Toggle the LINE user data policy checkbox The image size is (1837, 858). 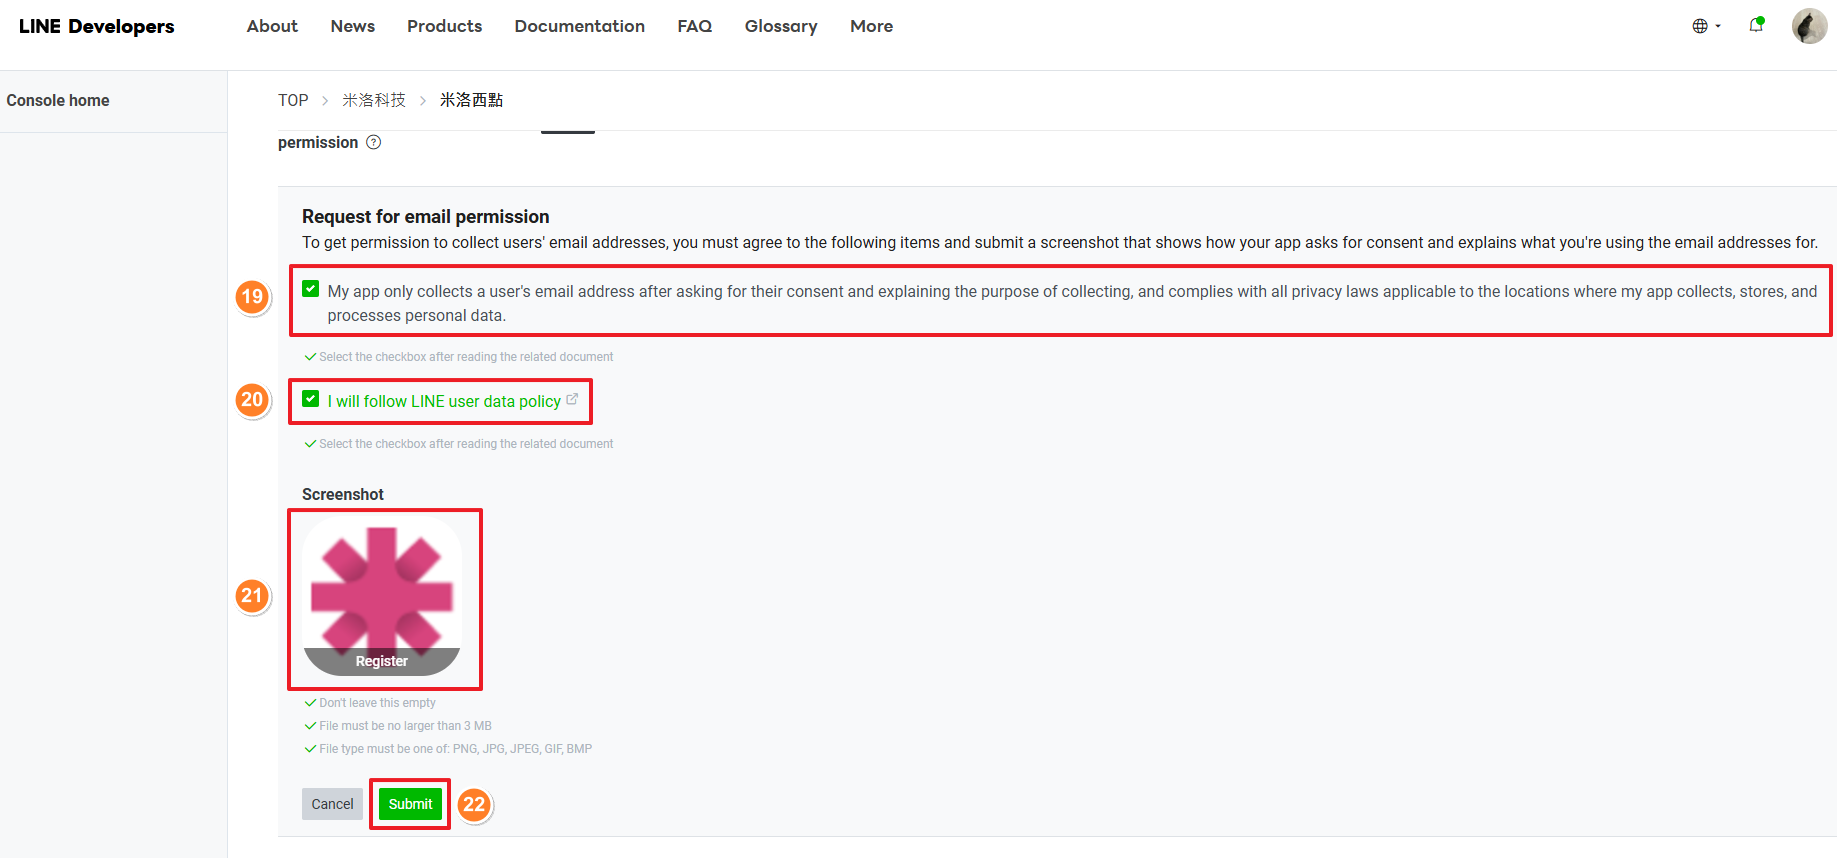(x=311, y=399)
